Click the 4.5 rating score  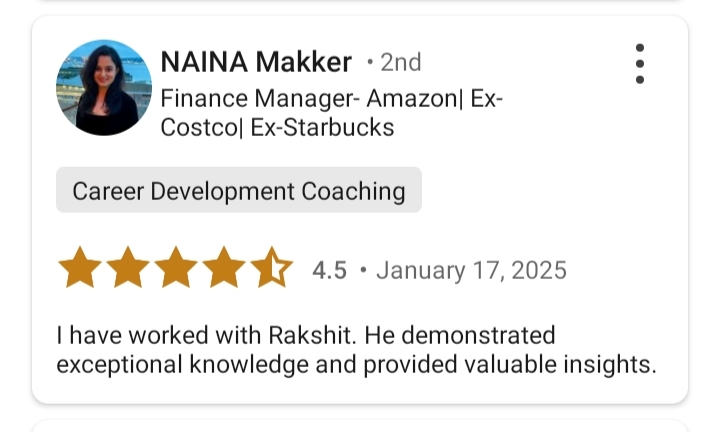click(x=329, y=270)
